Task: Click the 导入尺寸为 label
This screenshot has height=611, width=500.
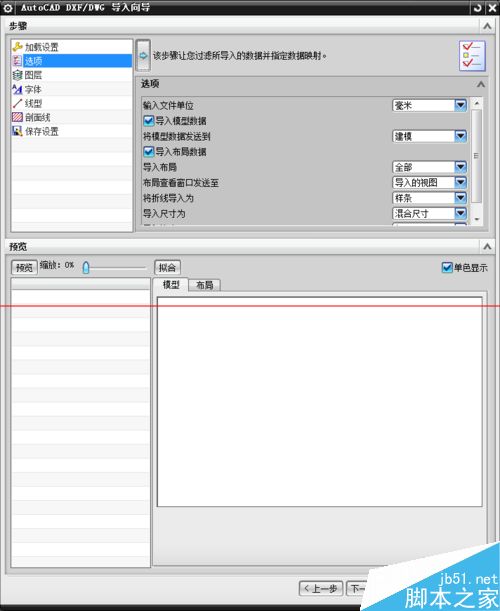Action: (164, 214)
